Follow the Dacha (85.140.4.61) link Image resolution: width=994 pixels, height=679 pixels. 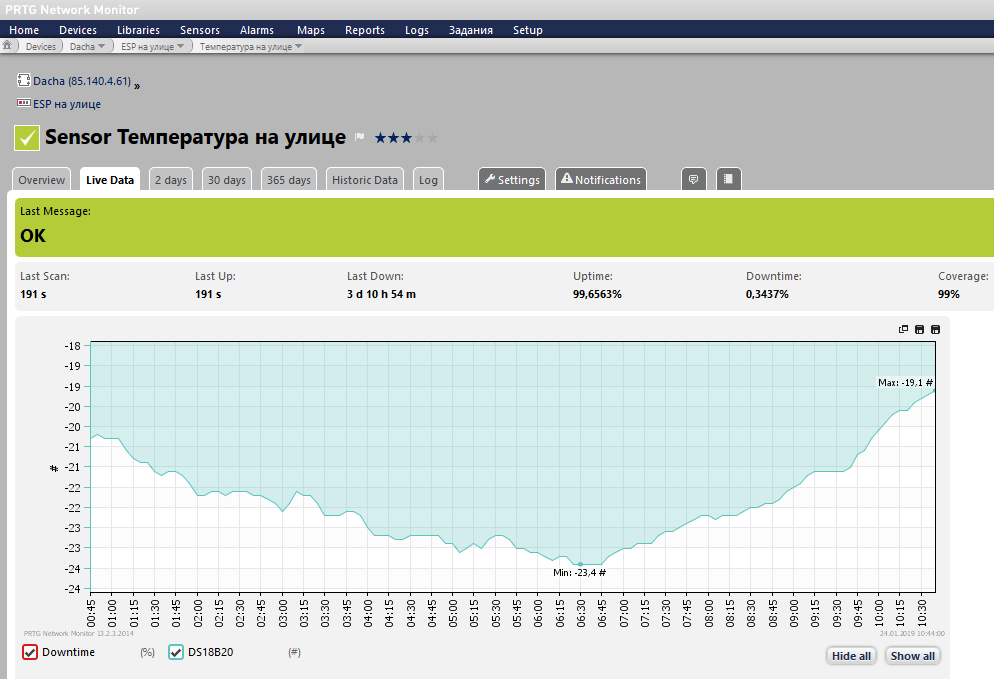point(82,81)
